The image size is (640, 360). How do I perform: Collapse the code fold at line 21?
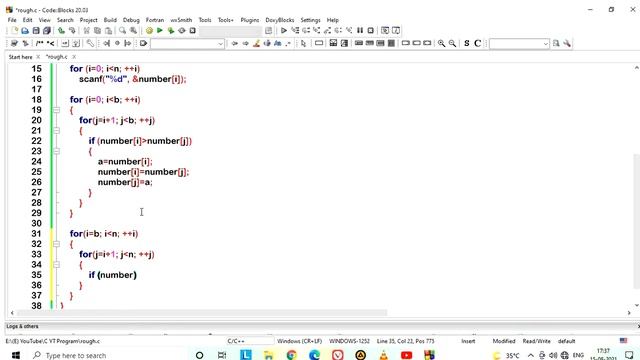[56, 131]
